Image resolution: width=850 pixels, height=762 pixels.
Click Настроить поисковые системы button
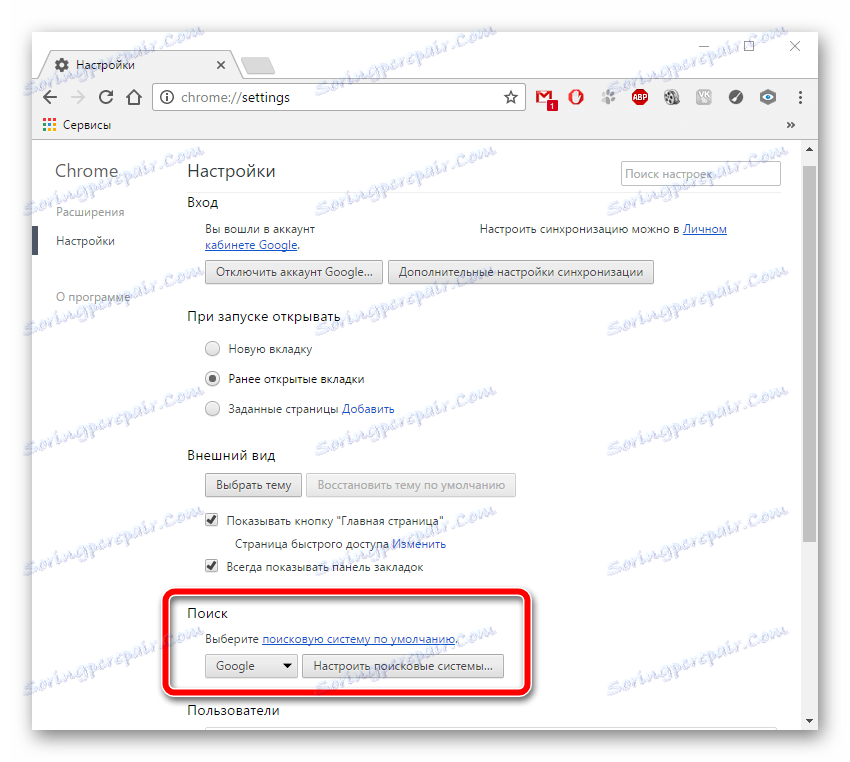[x=403, y=666]
